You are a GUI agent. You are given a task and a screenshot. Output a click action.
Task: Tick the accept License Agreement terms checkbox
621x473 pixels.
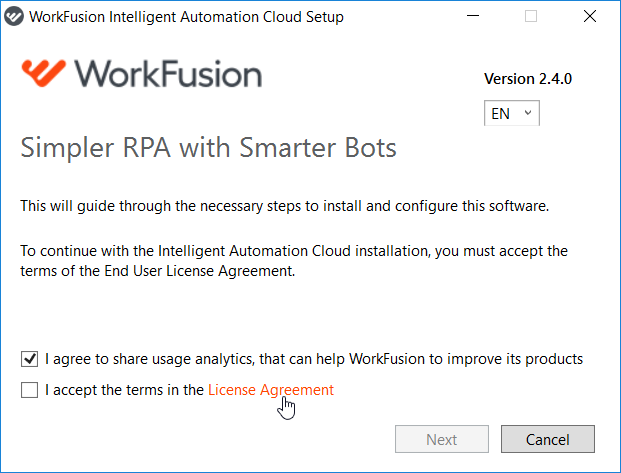(29, 390)
